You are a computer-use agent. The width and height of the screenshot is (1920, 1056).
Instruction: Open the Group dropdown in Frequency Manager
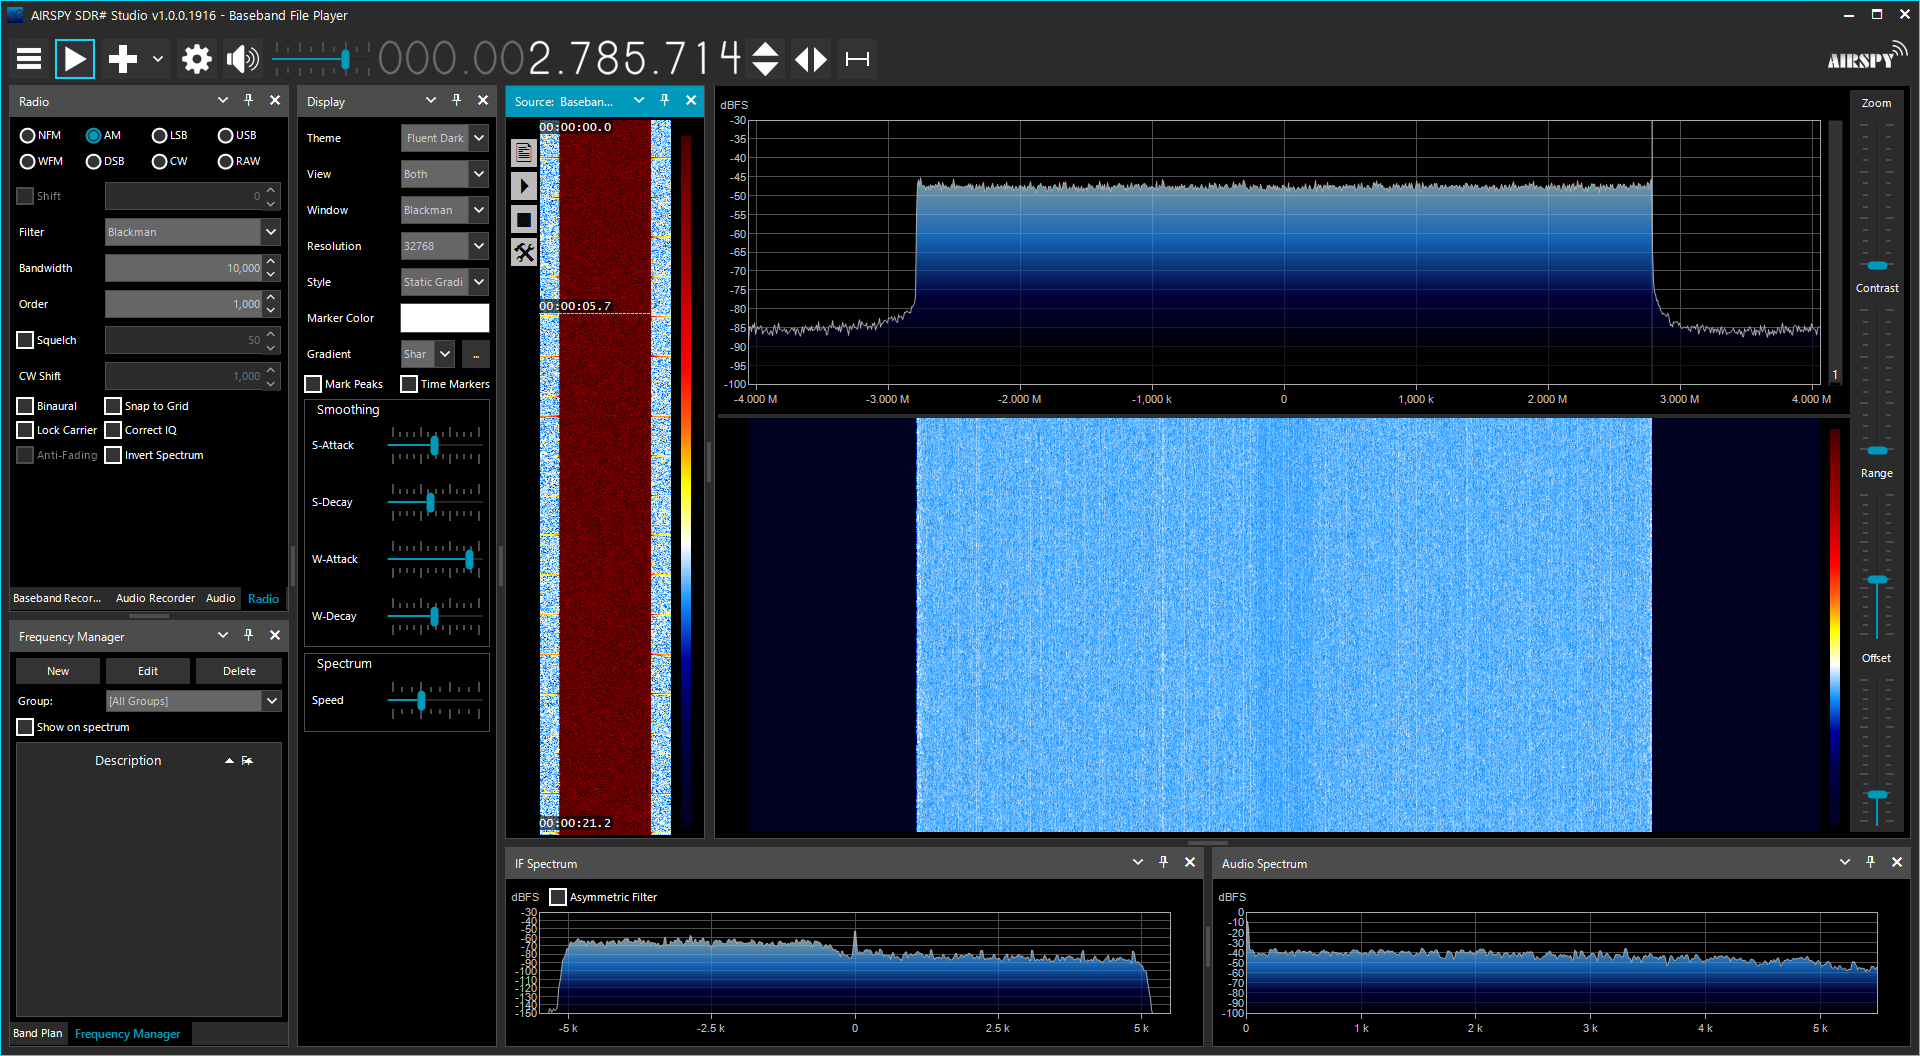[x=271, y=701]
